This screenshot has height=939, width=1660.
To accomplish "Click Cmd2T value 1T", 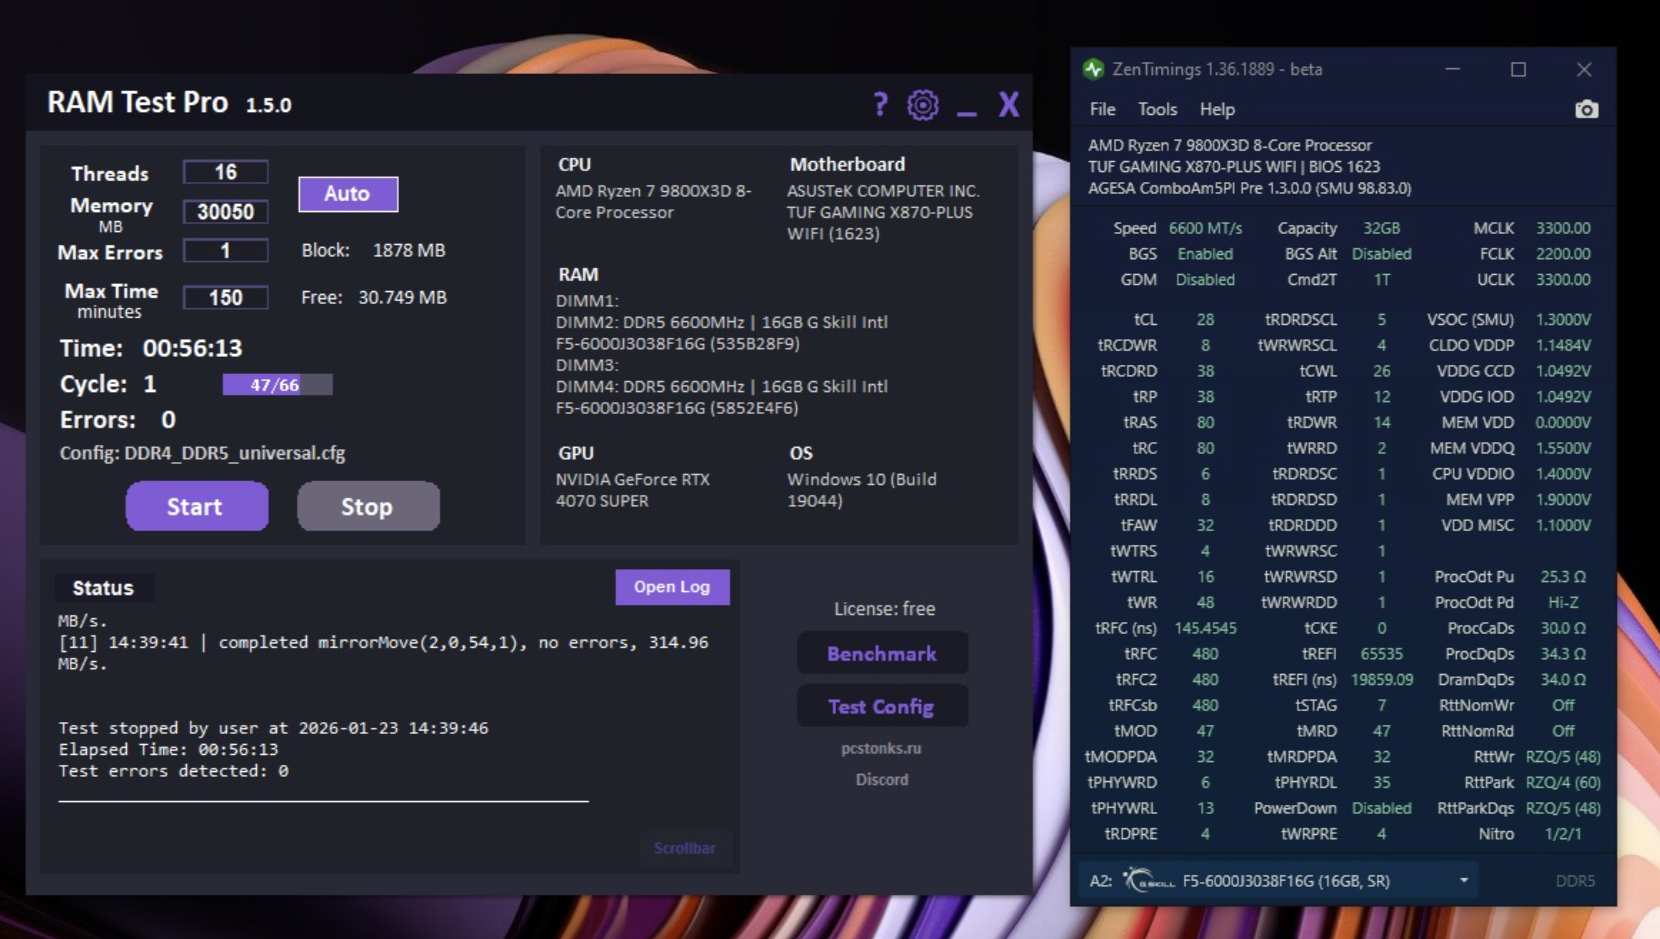I will 1381,280.
